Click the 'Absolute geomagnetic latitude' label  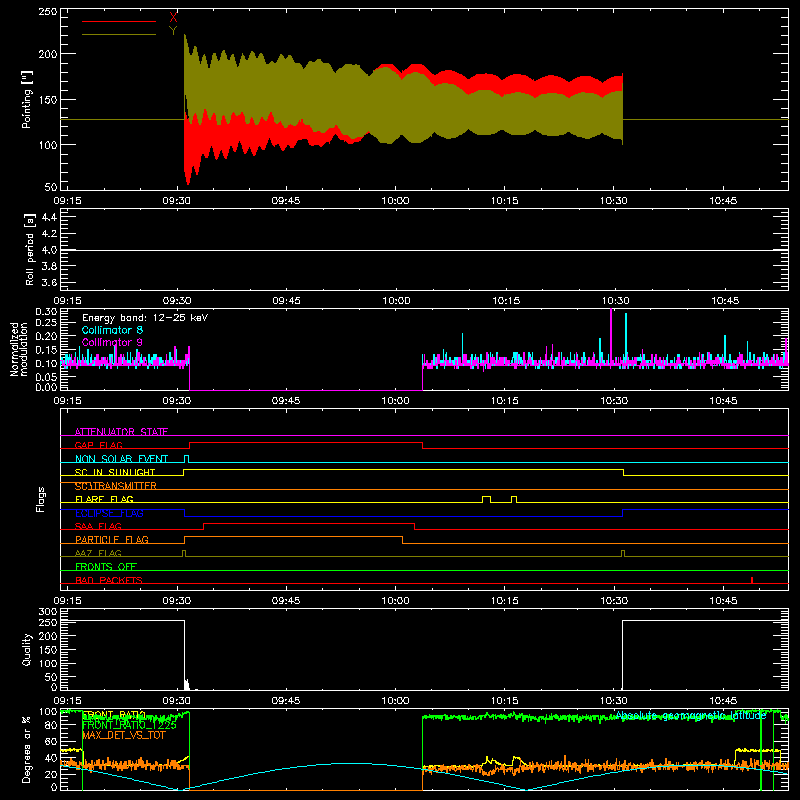click(691, 715)
